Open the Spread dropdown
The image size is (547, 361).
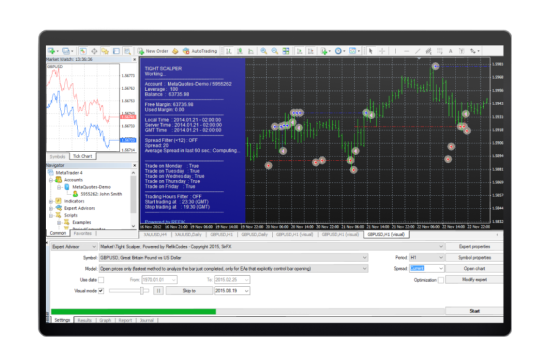click(426, 268)
